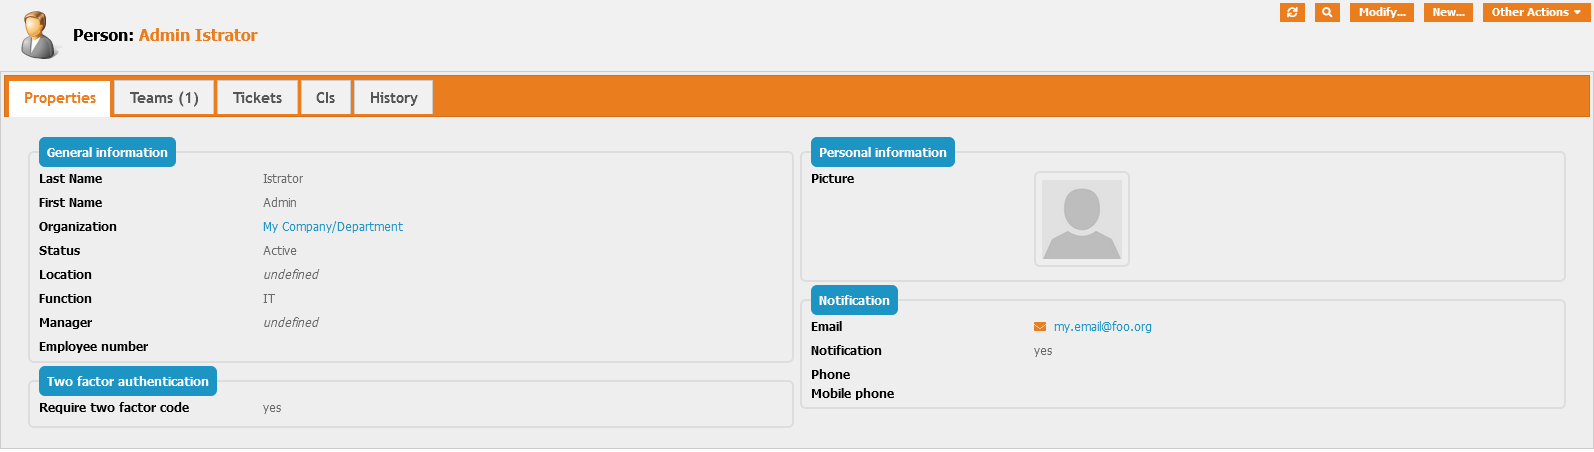The height and width of the screenshot is (452, 1594).
Task: Switch to the Teams (1) tab
Action: 164,98
